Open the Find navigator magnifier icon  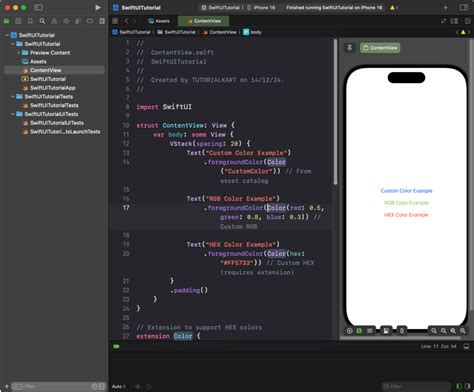pos(42,21)
